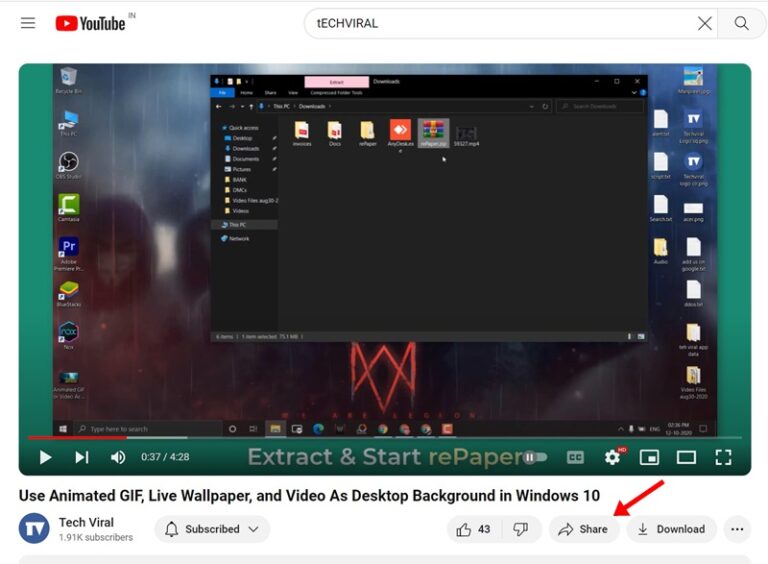Open the Tech Viral channel name link

coord(86,522)
